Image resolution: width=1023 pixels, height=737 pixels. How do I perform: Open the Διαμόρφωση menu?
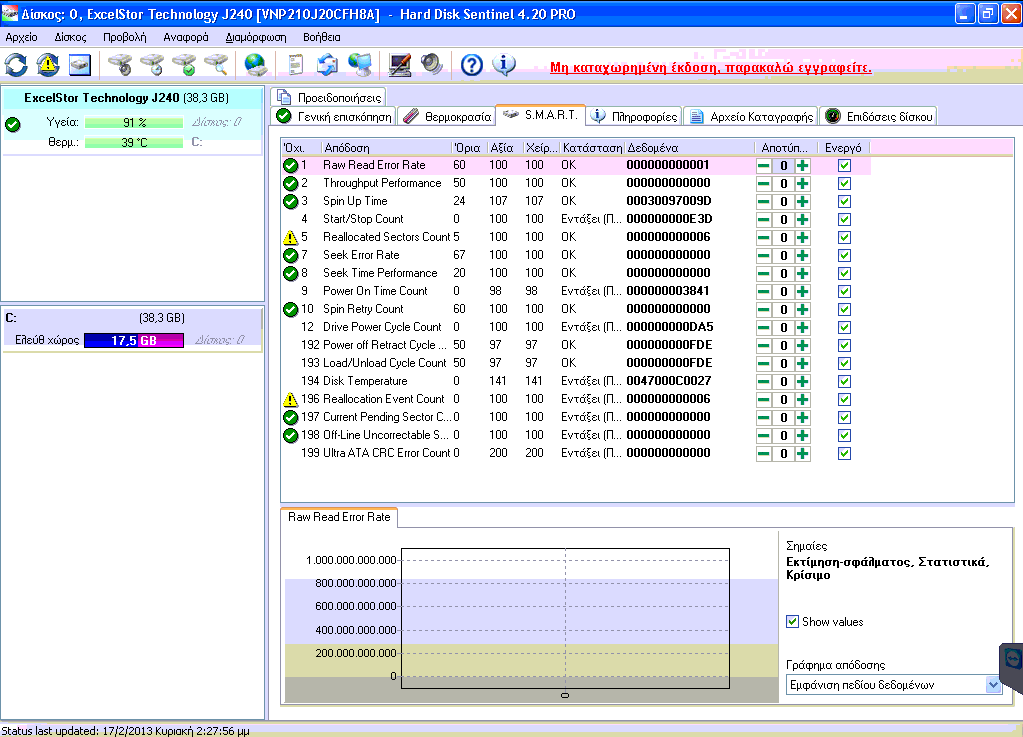click(256, 37)
